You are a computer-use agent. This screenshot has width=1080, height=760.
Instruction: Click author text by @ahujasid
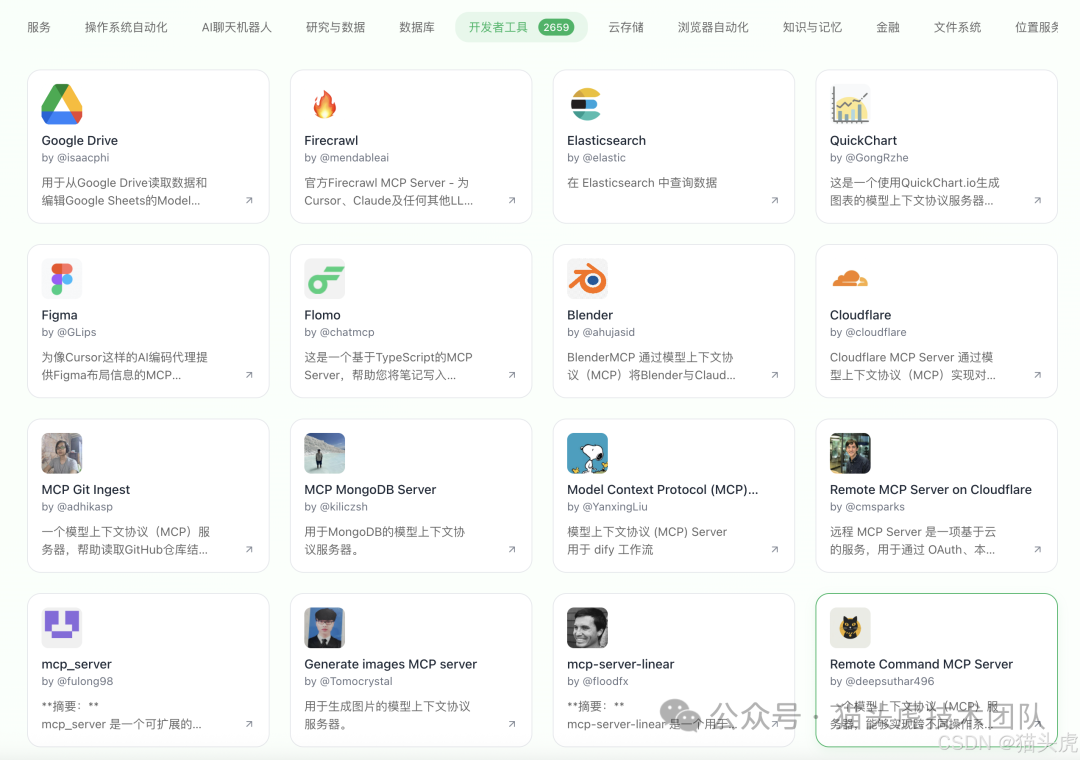601,332
